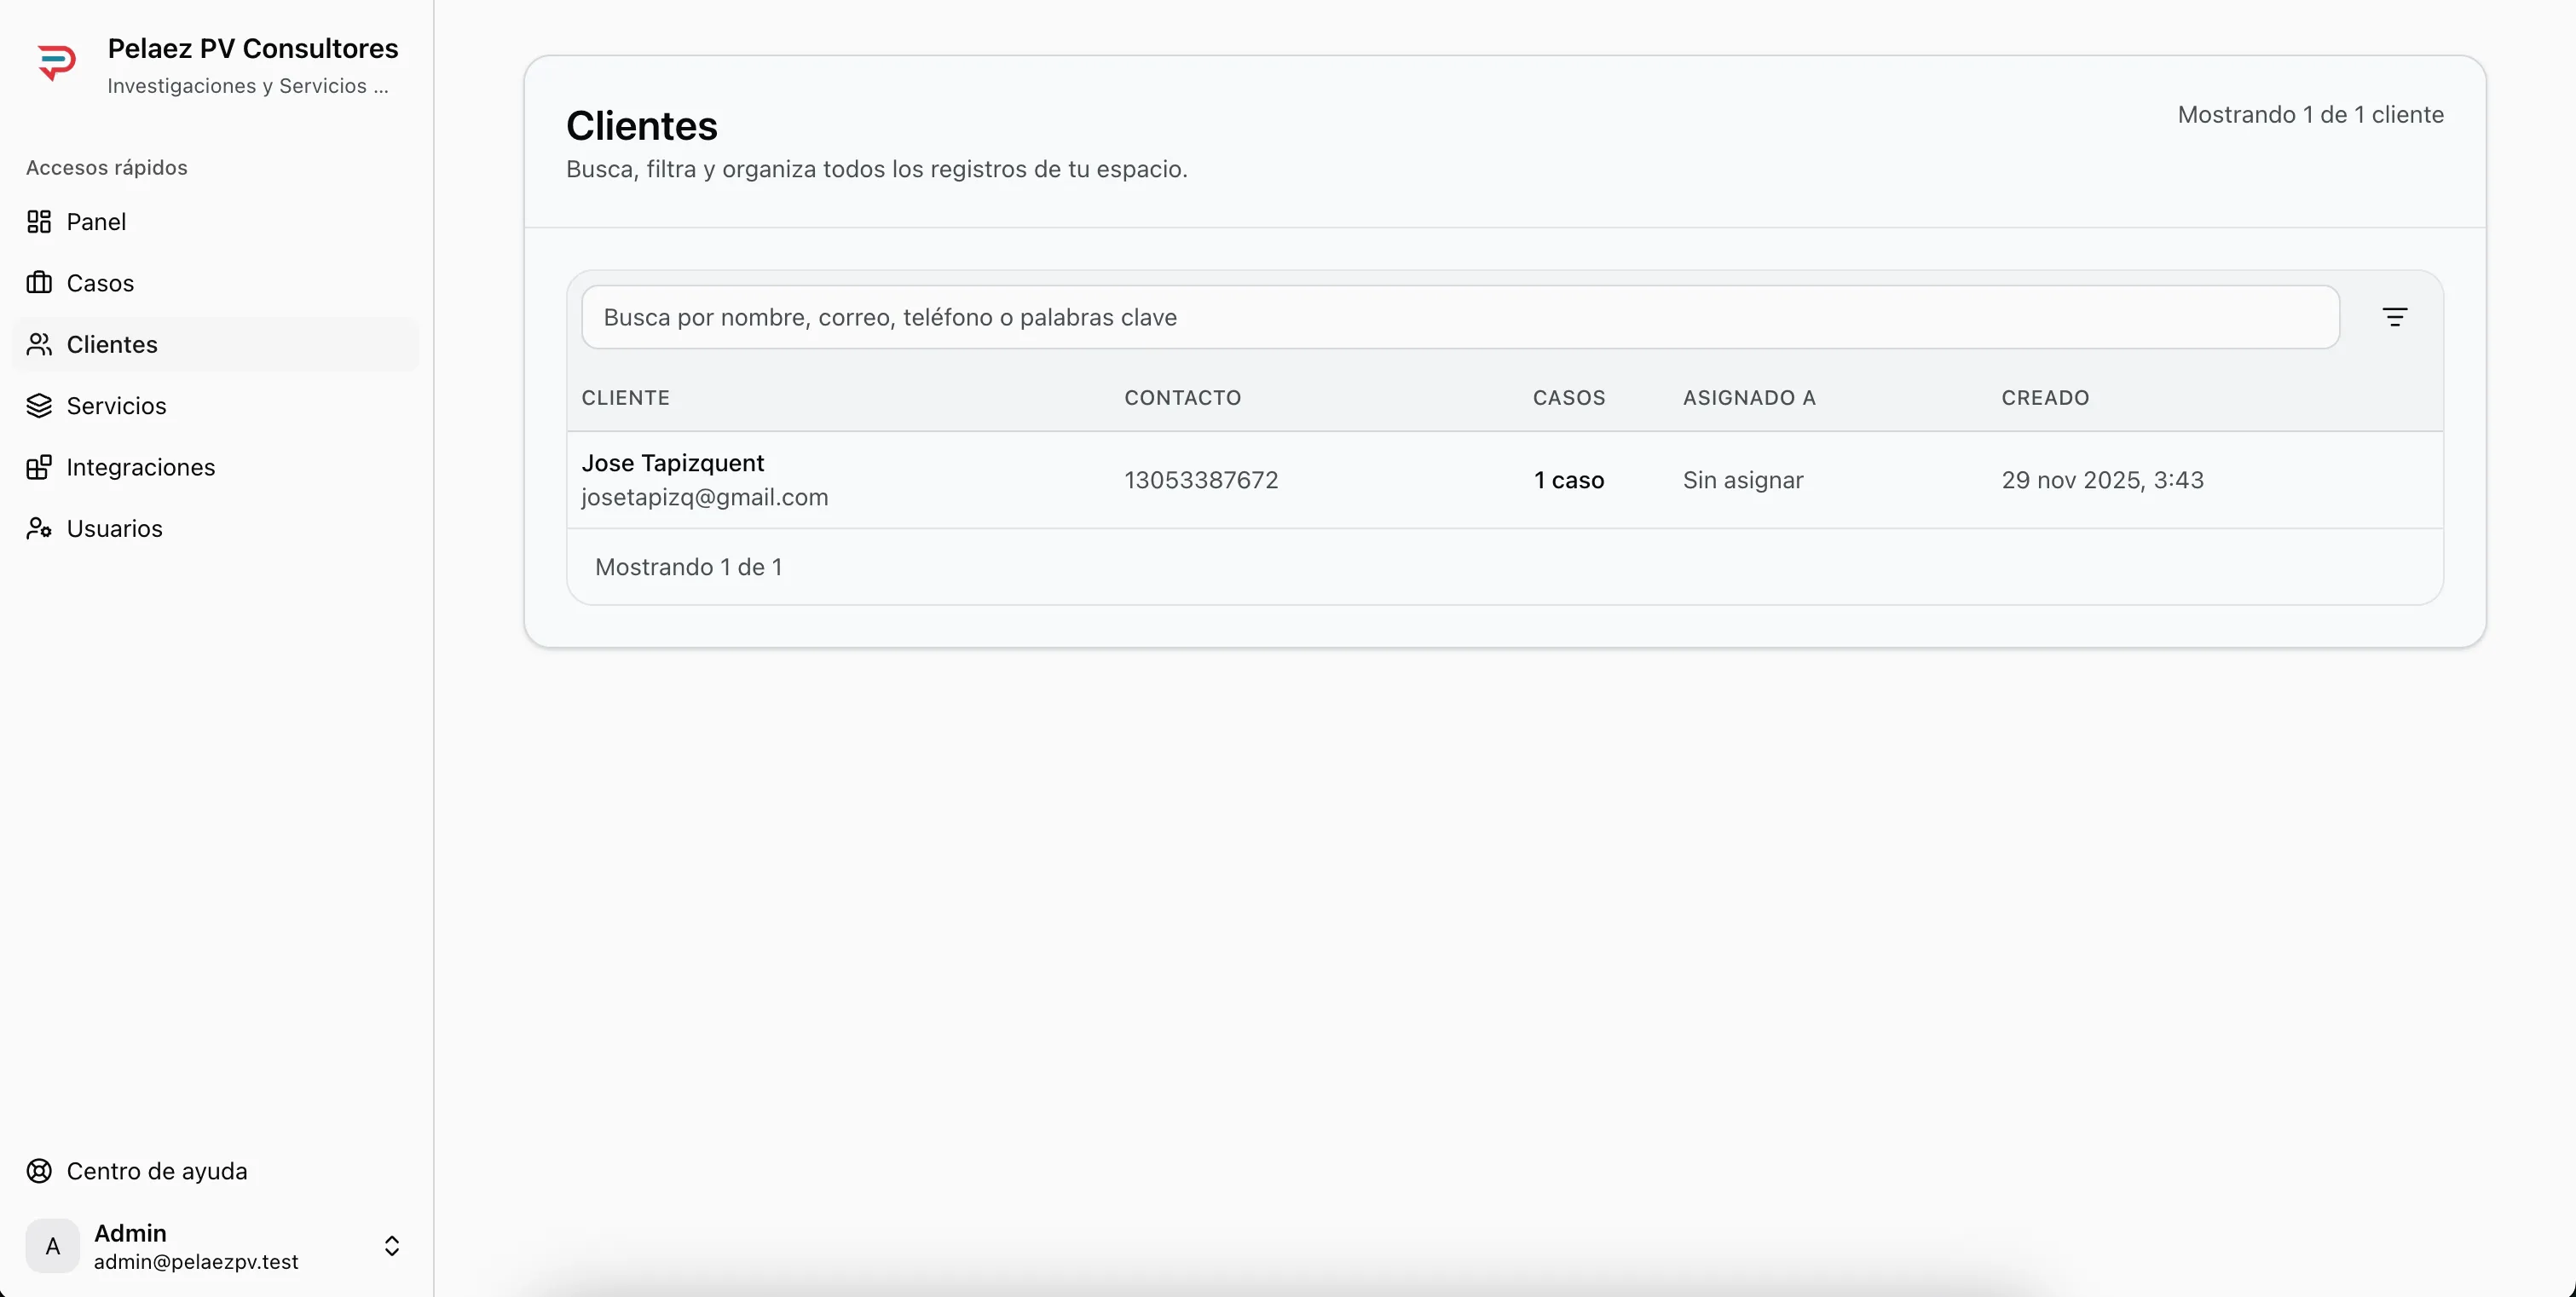The width and height of the screenshot is (2576, 1297).
Task: Open Casos via the briefcase icon
Action: tap(39, 283)
